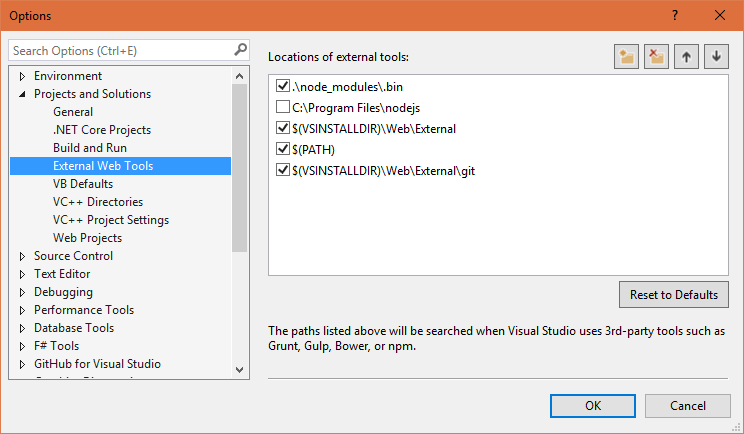Open VC++ Project Settings page
Screen dimensions: 744x434
click(x=111, y=220)
